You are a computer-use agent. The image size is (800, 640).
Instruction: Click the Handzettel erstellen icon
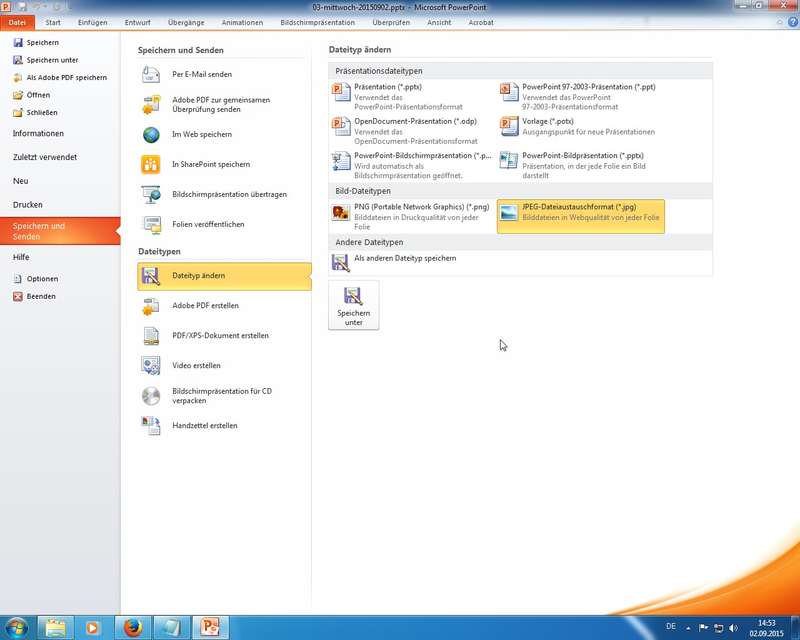(151, 426)
